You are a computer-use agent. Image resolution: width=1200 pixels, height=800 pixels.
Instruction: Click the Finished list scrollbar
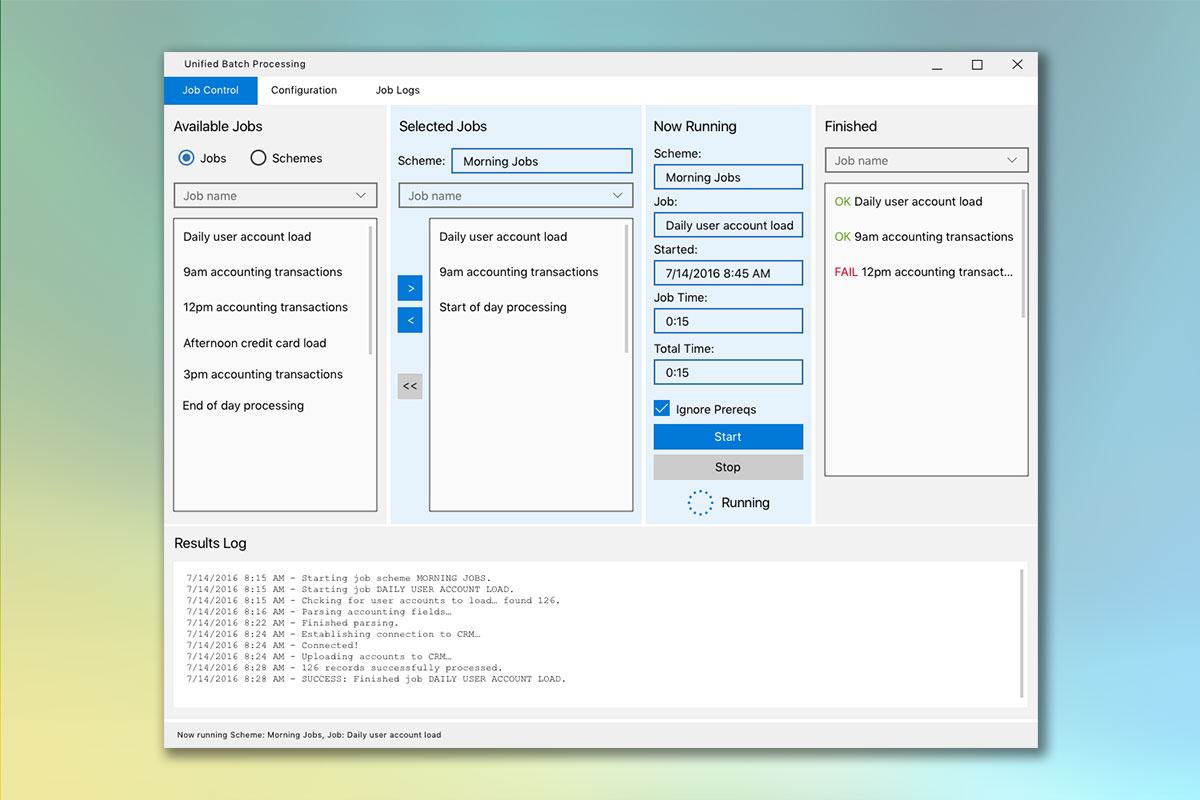(1022, 254)
